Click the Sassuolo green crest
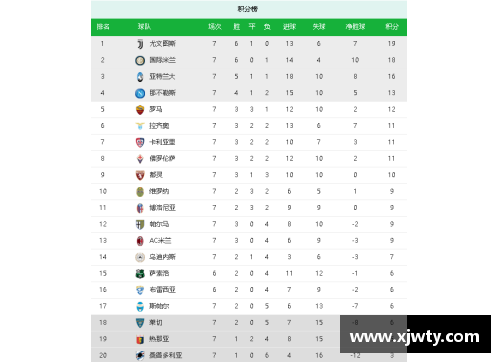The image size is (500, 362). pyautogui.click(x=140, y=273)
